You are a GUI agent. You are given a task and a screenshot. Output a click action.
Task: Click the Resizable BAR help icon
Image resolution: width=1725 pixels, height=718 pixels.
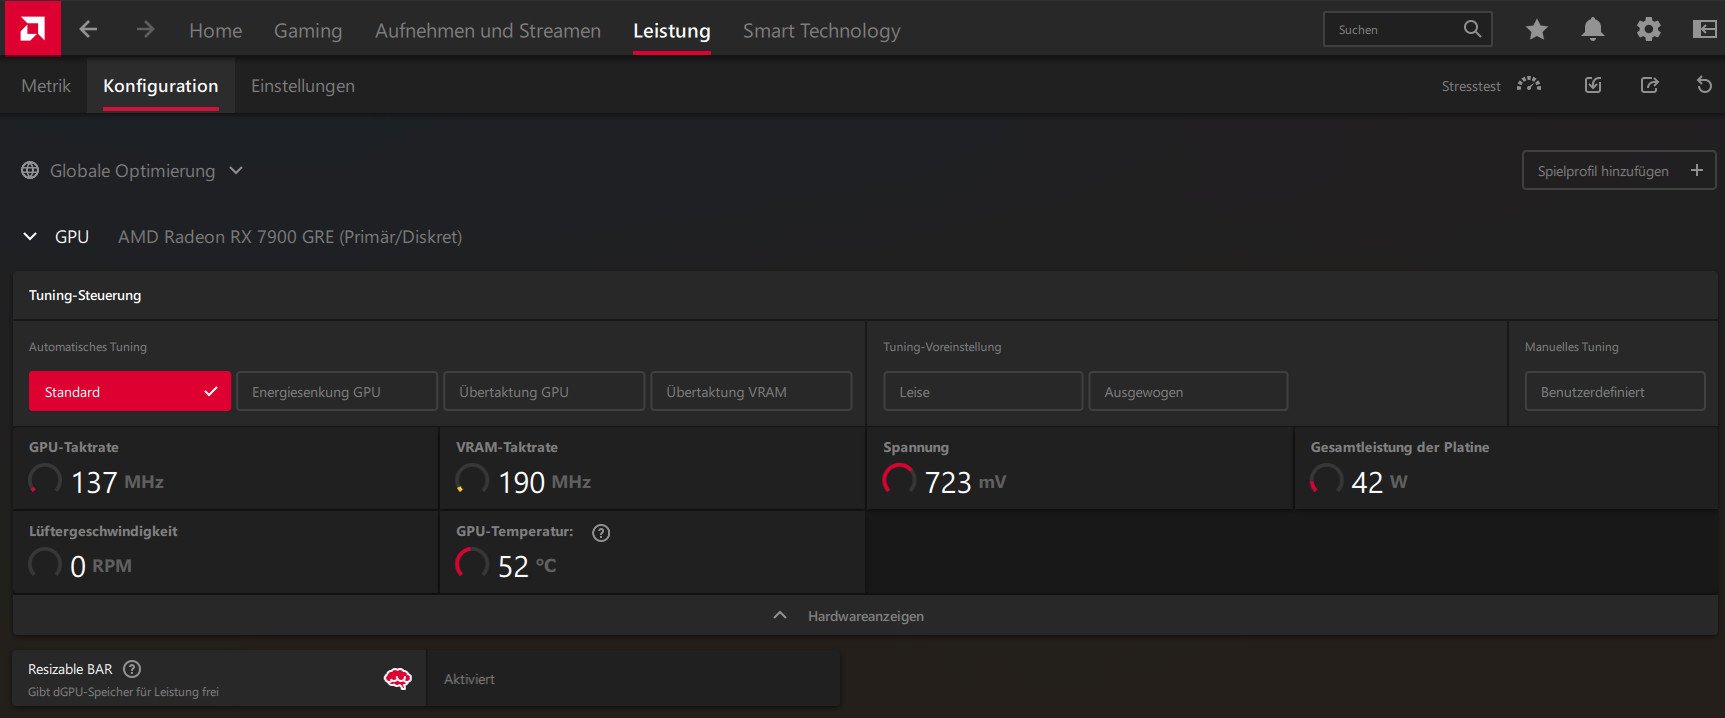click(132, 669)
